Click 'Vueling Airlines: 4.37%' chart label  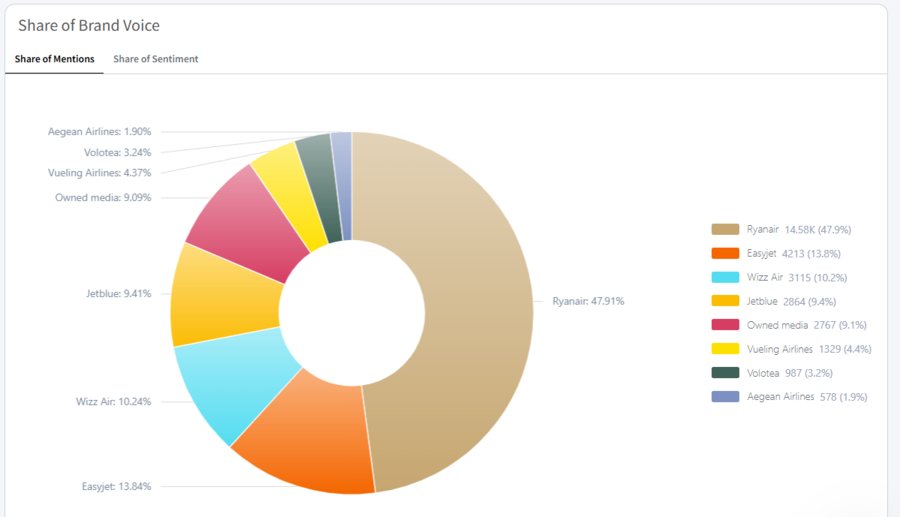tap(100, 173)
